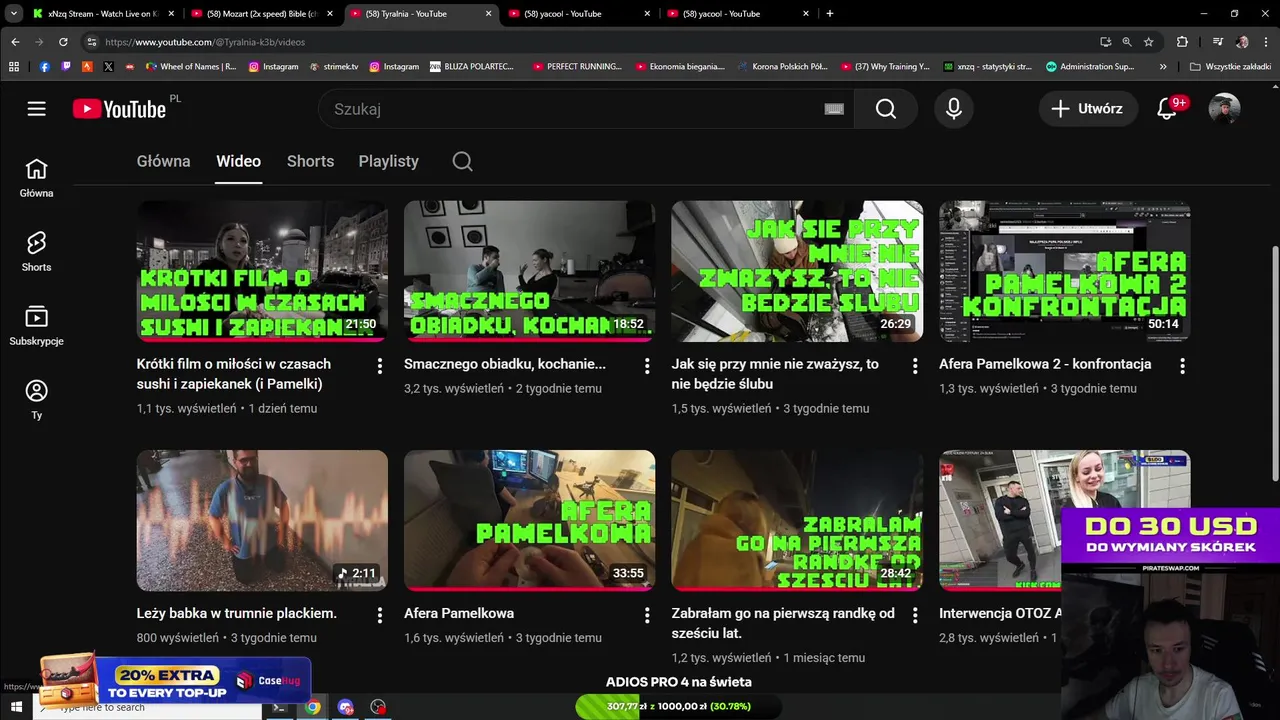
Task: Open 'Afera Pamelkowa 2 - konfrontacja' title link
Action: (x=1045, y=364)
